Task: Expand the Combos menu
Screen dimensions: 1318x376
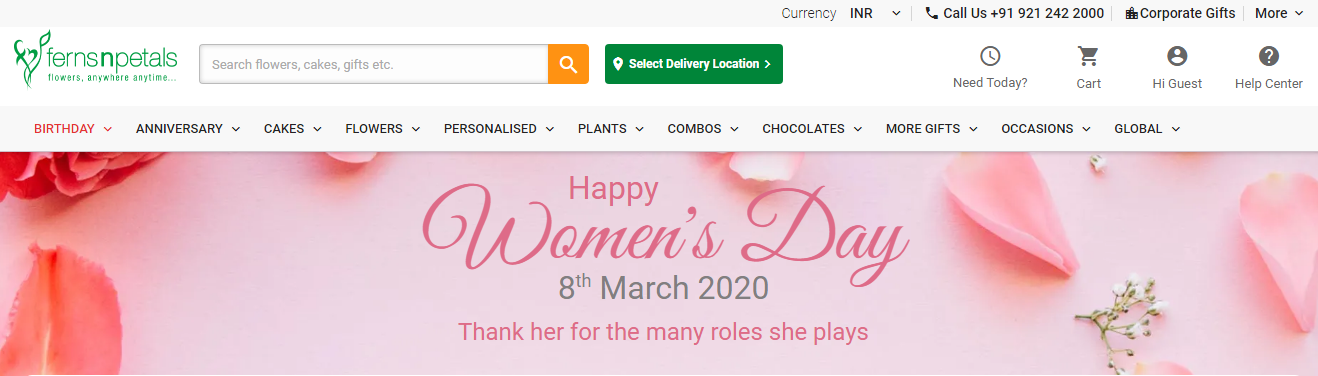Action: (x=703, y=129)
